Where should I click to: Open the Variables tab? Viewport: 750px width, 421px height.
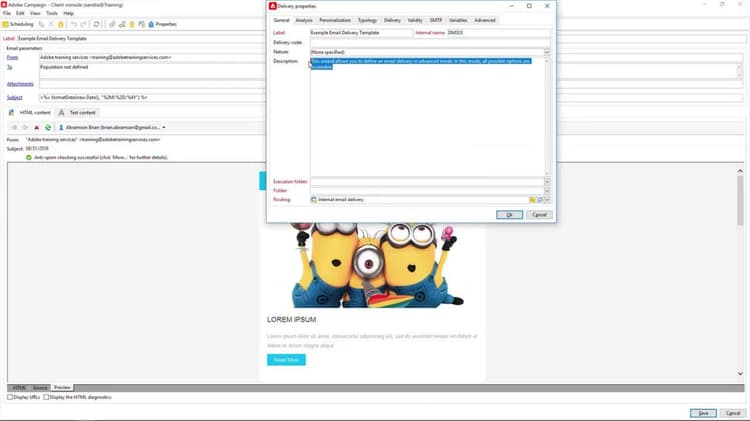pyautogui.click(x=458, y=20)
